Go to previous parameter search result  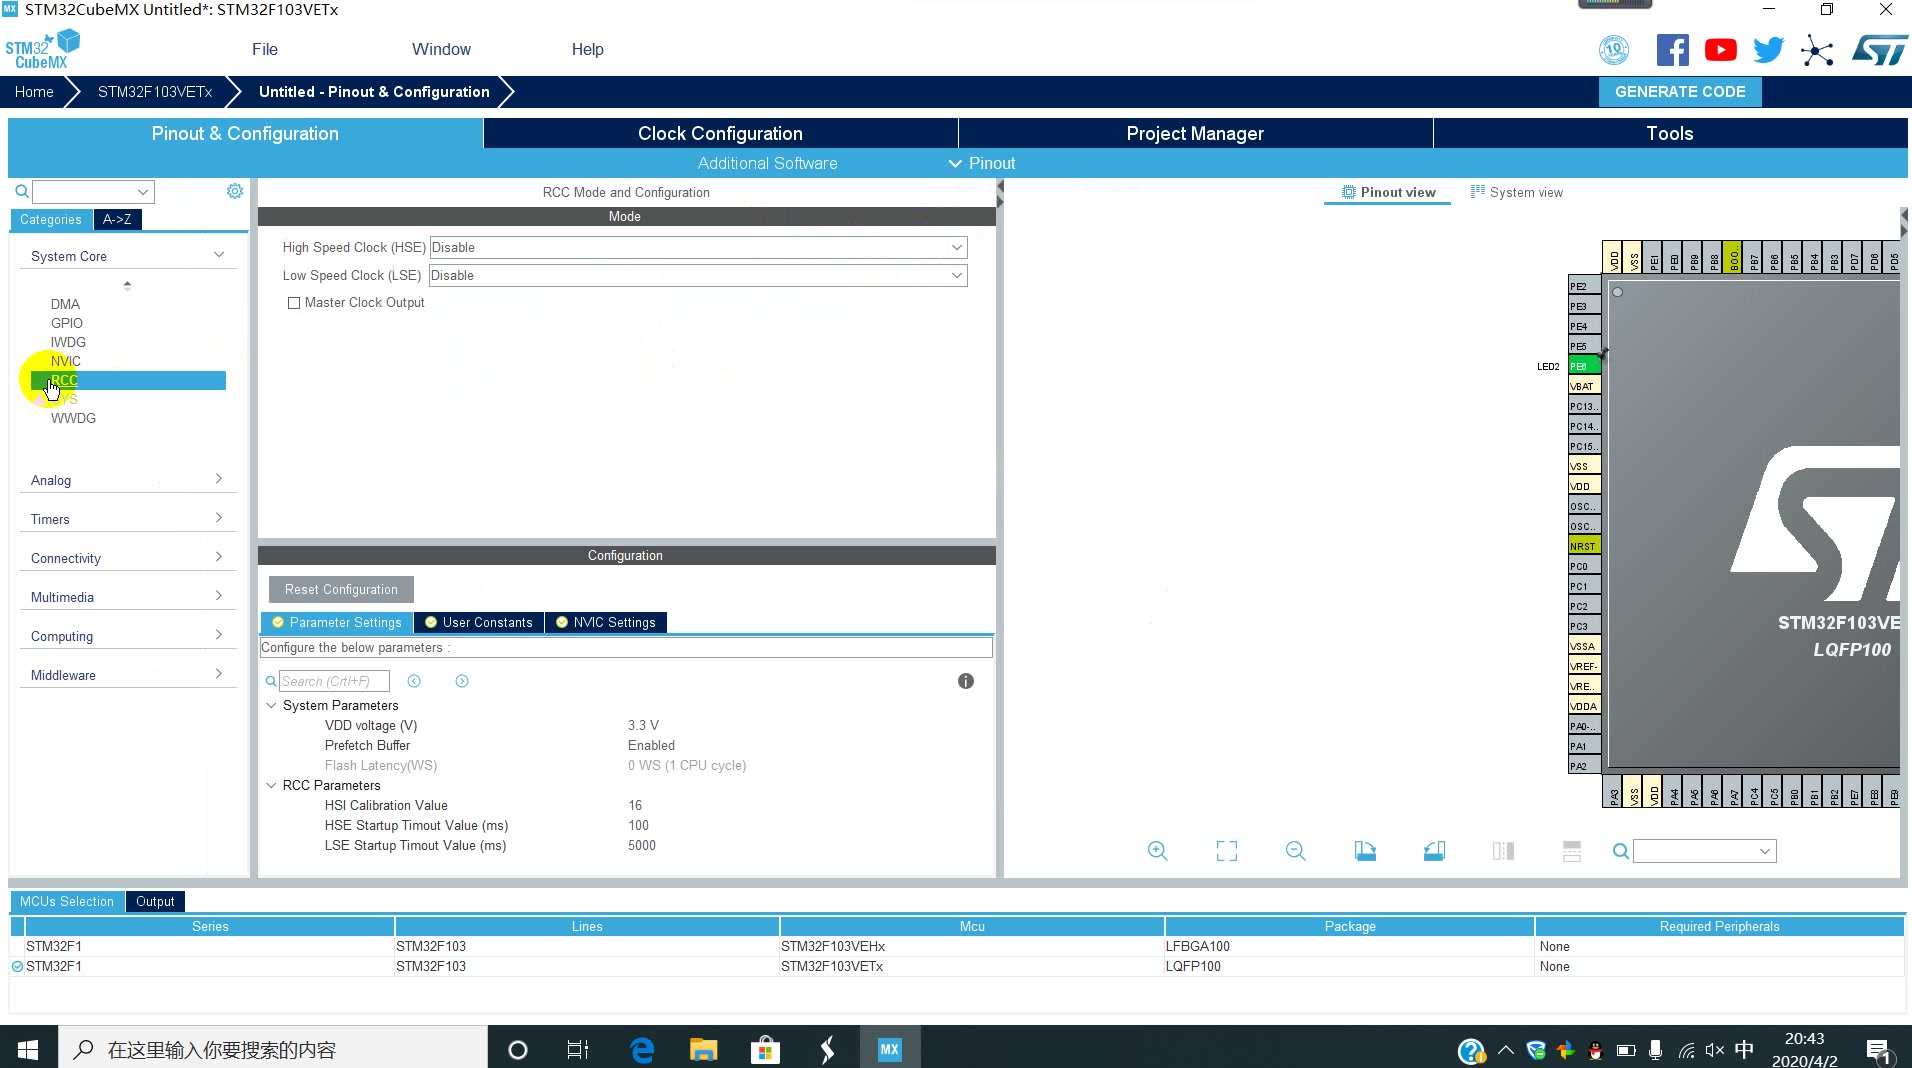(x=414, y=681)
